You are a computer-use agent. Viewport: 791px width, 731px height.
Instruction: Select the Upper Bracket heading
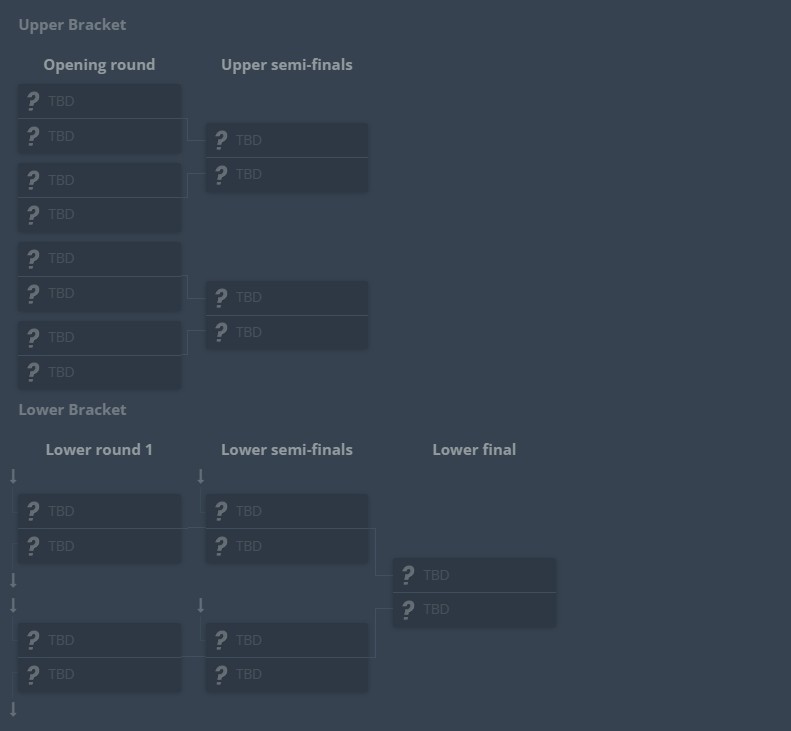coord(72,25)
